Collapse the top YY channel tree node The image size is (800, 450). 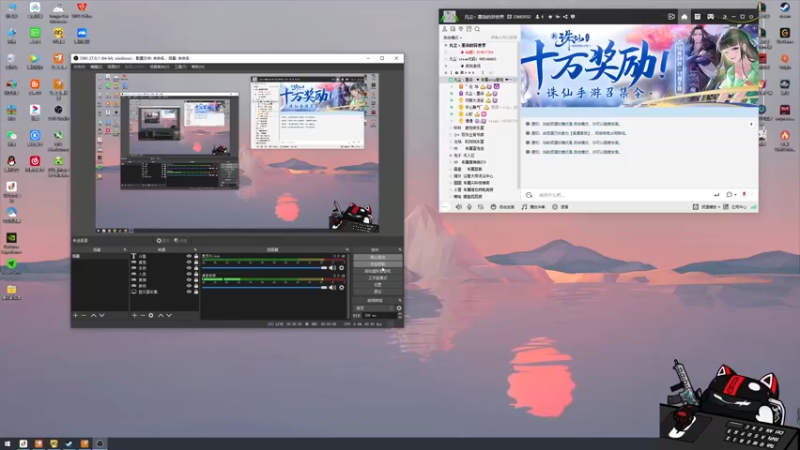pyautogui.click(x=445, y=45)
